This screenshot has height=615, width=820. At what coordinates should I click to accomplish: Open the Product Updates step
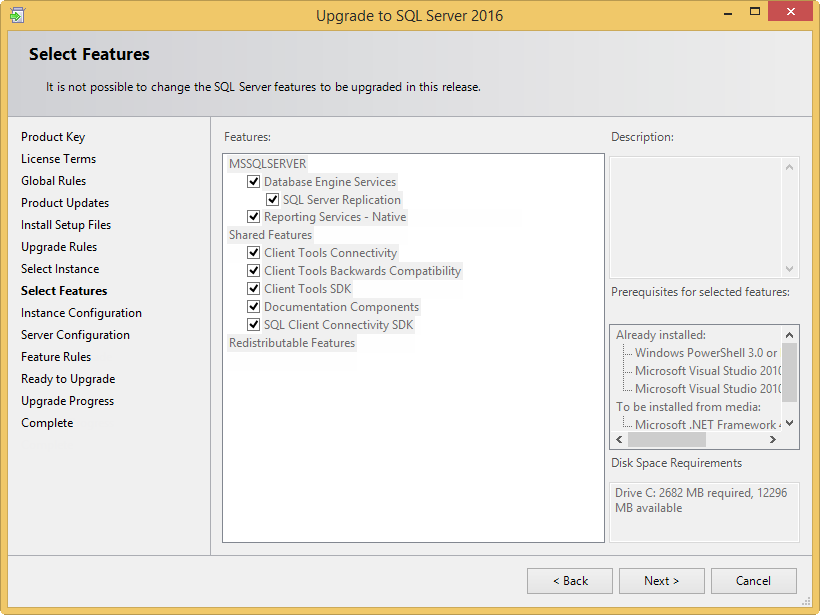[x=65, y=203]
